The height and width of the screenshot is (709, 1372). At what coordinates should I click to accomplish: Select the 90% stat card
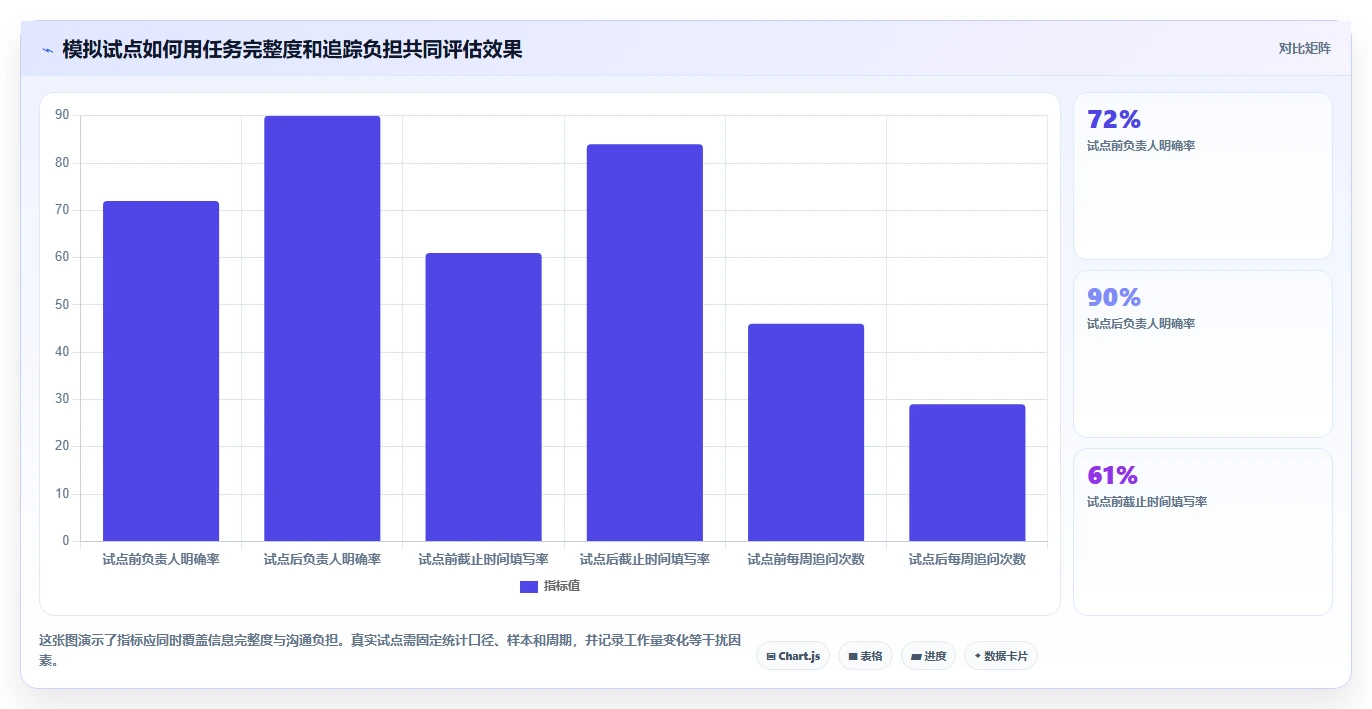(1203, 354)
